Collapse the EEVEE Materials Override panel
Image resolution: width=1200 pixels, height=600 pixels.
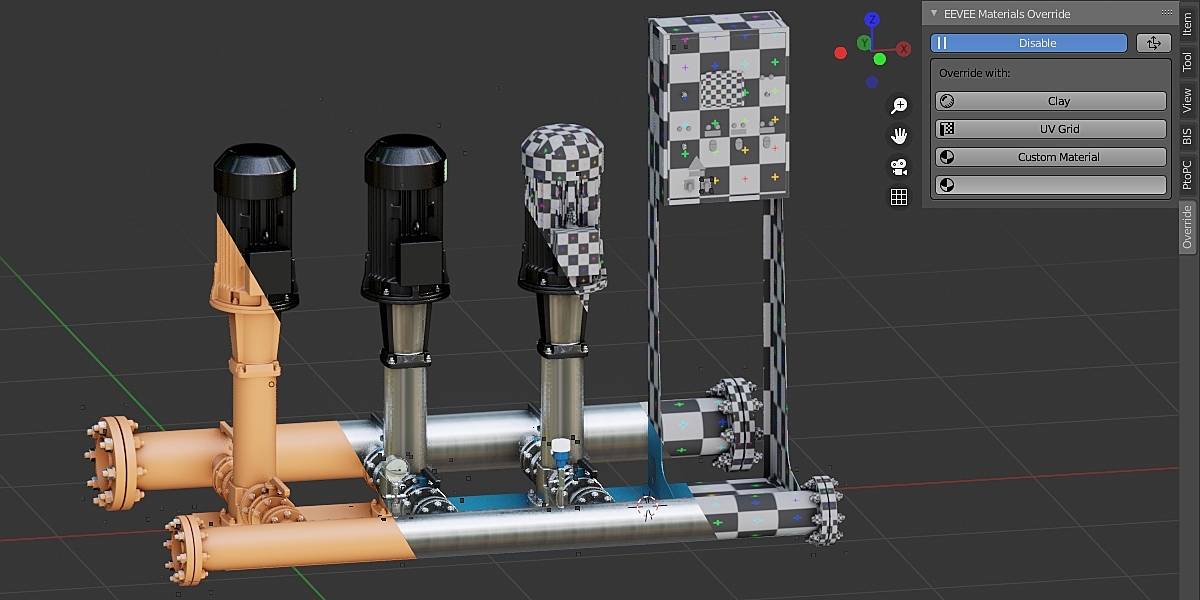pos(932,13)
